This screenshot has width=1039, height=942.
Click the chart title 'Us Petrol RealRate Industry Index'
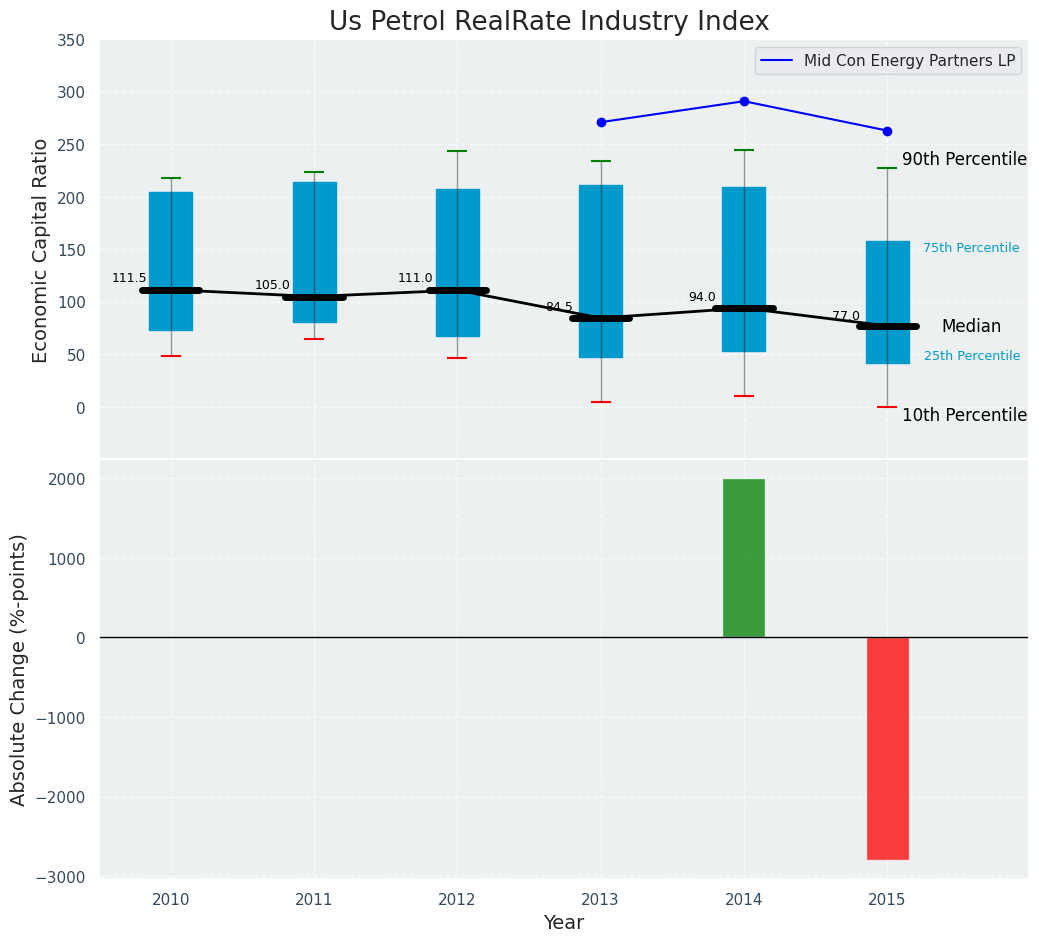pyautogui.click(x=549, y=22)
